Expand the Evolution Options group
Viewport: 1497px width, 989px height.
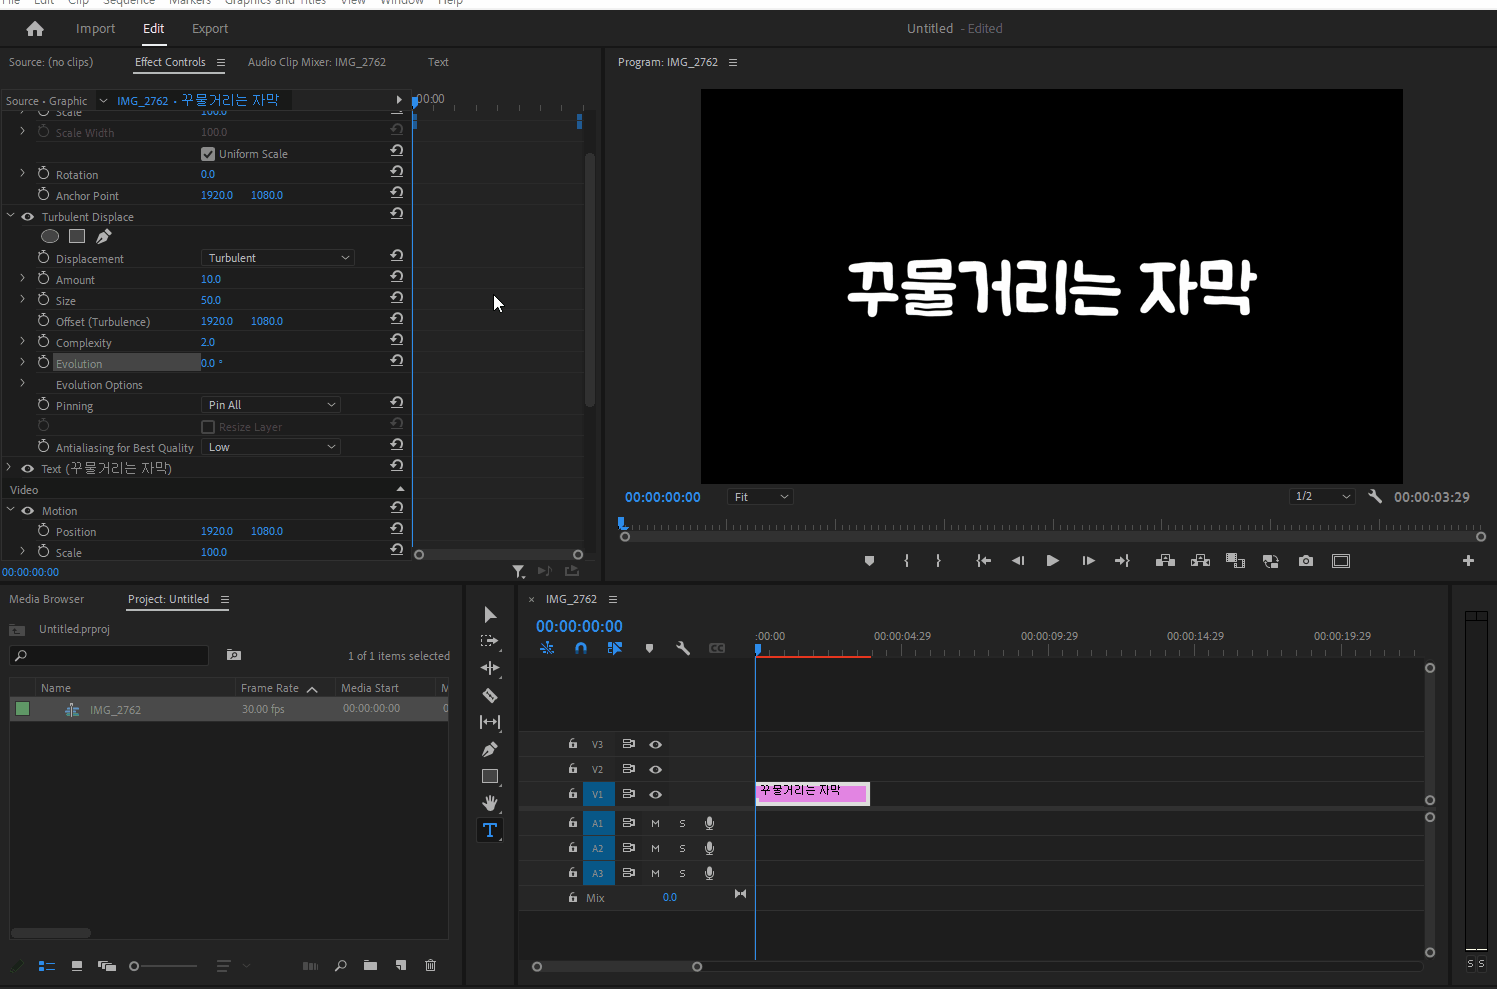click(23, 383)
